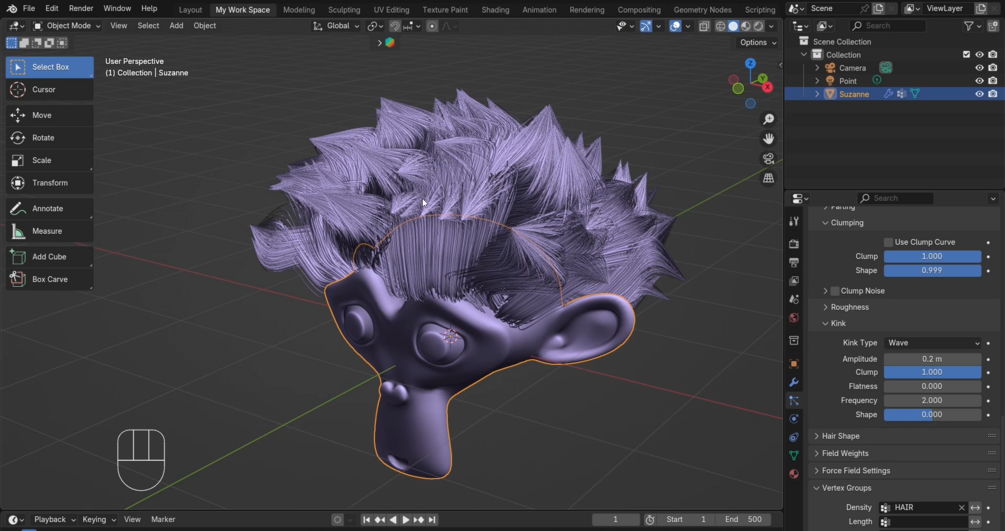Click the Kink Frequency field
Image resolution: width=1005 pixels, height=531 pixels.
tap(933, 400)
